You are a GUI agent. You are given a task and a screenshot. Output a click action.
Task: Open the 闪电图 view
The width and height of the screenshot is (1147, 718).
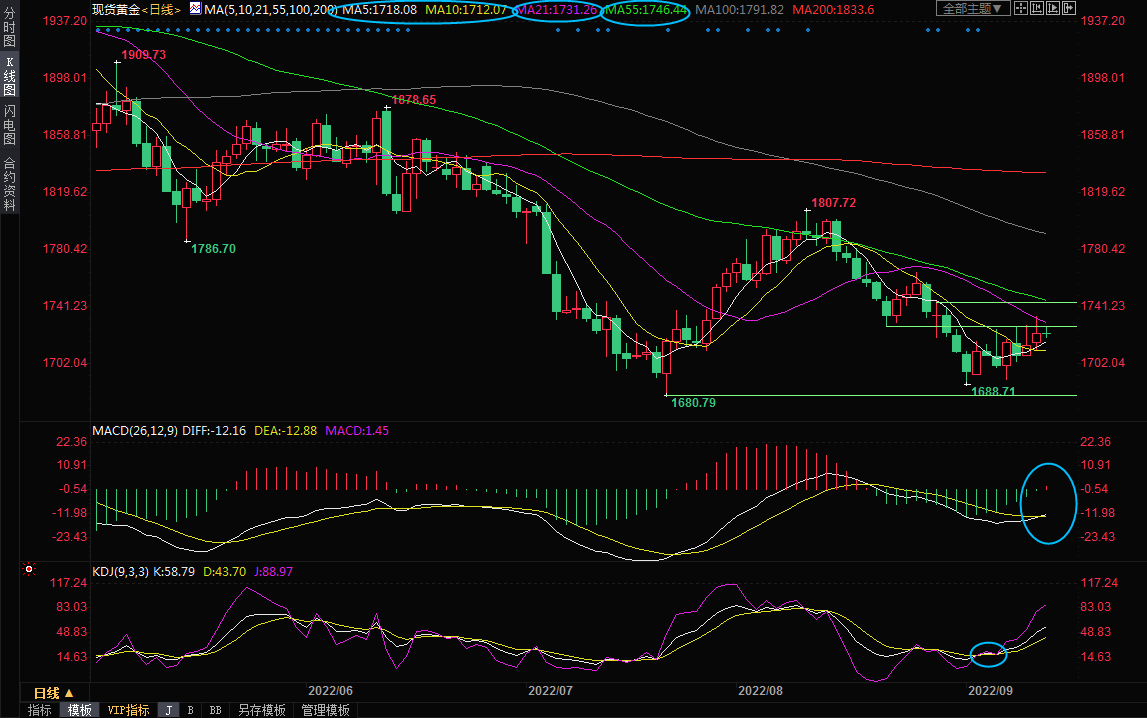pyautogui.click(x=9, y=125)
